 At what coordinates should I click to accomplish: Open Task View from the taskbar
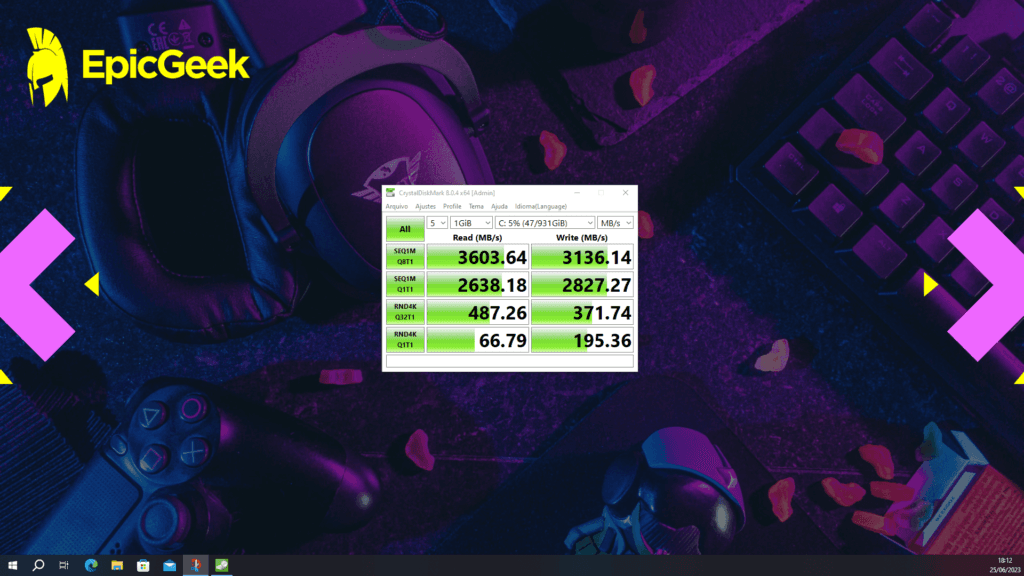coord(62,565)
